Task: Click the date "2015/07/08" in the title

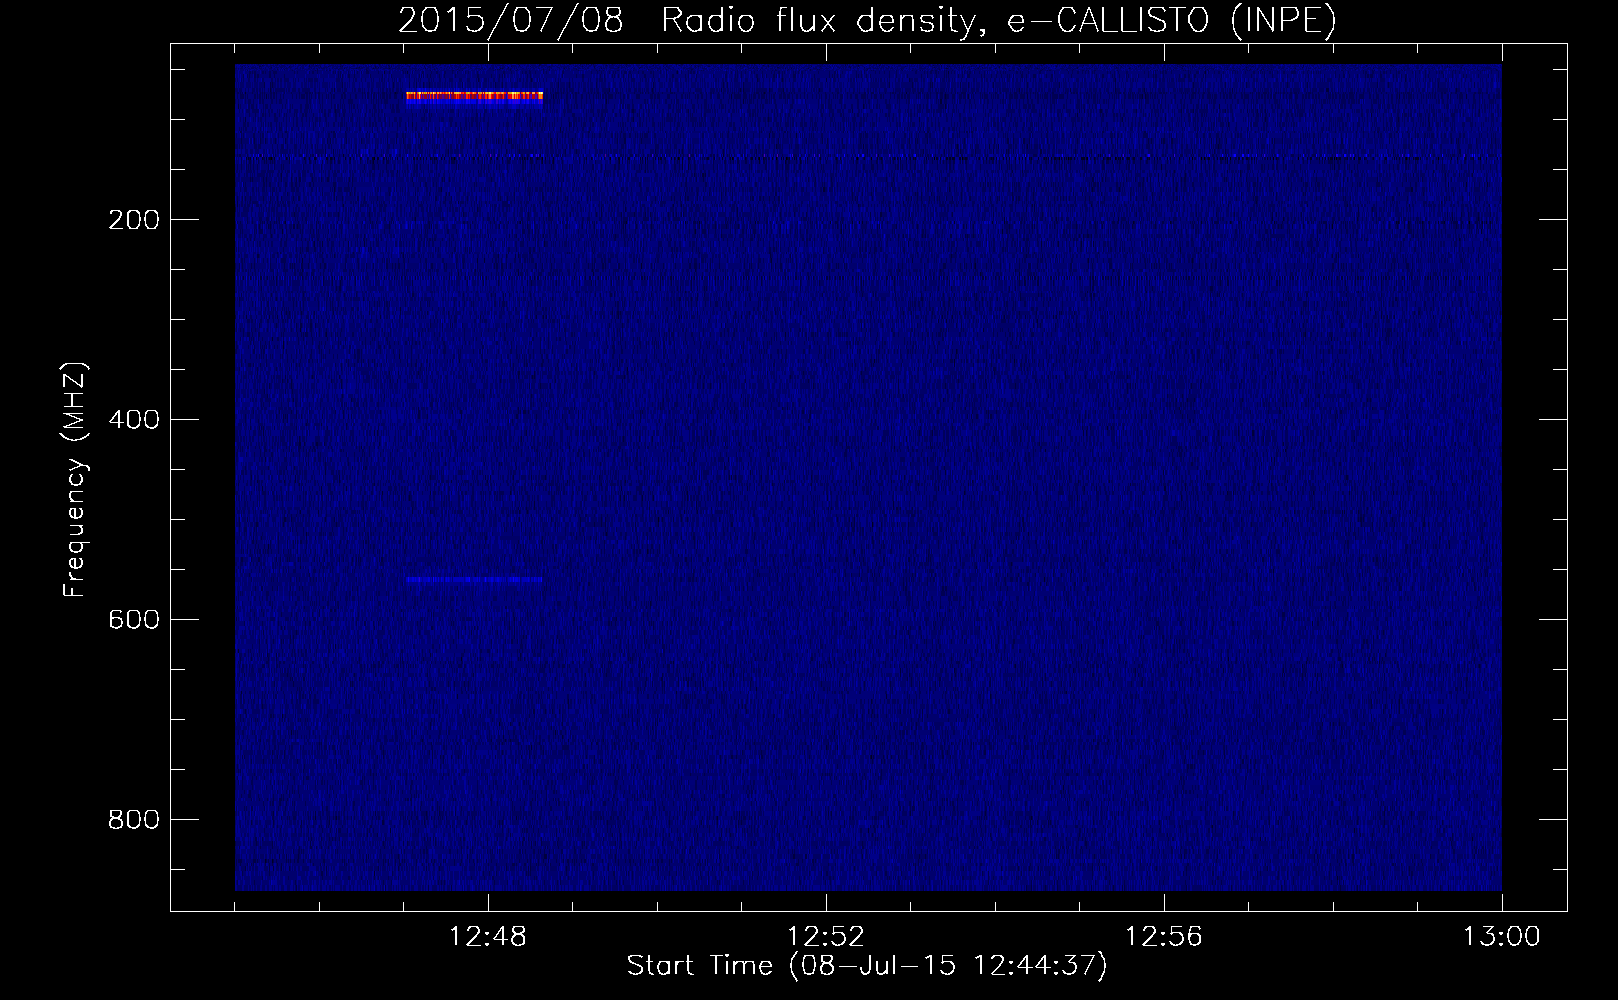Action: [511, 20]
